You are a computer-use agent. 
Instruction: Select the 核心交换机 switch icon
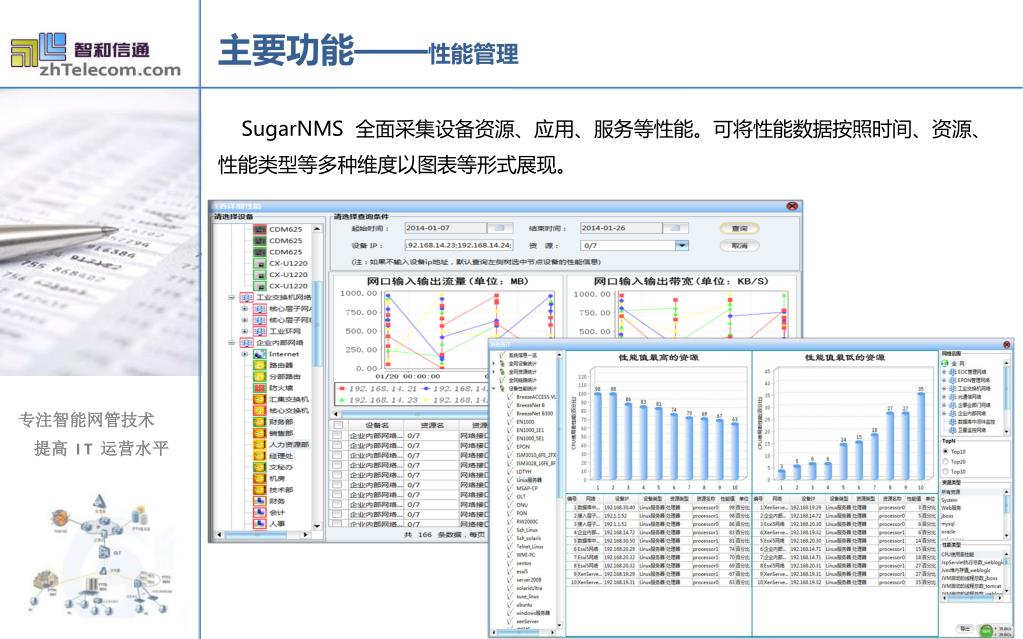pos(260,411)
